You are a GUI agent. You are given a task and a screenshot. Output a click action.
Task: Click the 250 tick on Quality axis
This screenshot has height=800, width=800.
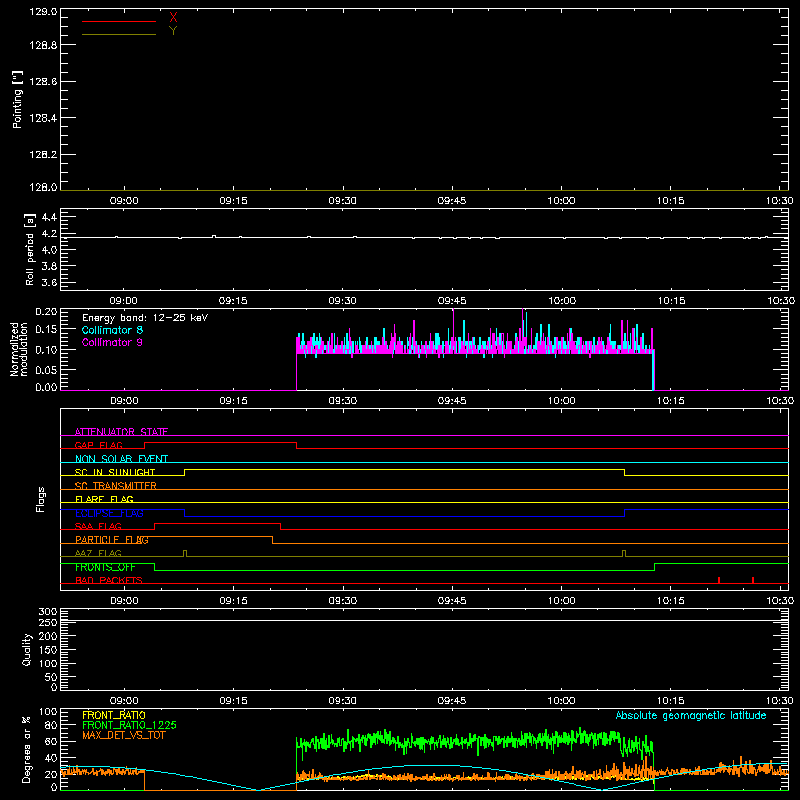coord(48,622)
